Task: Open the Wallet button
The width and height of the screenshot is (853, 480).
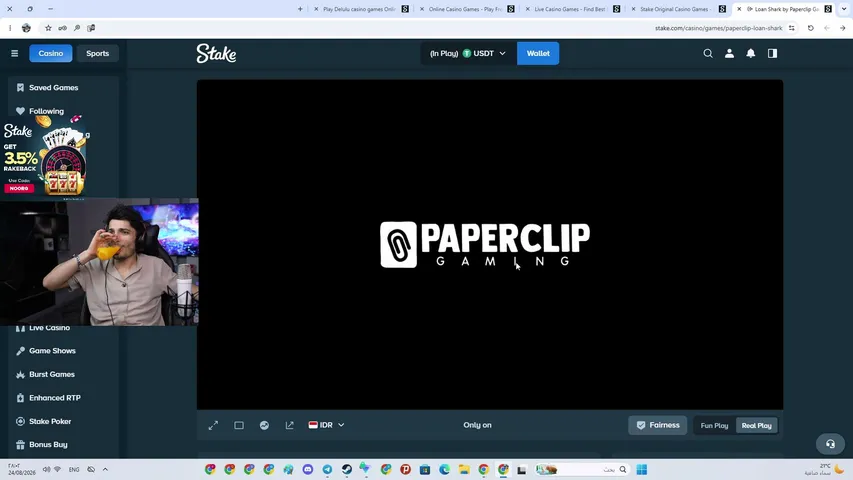Action: 538,53
